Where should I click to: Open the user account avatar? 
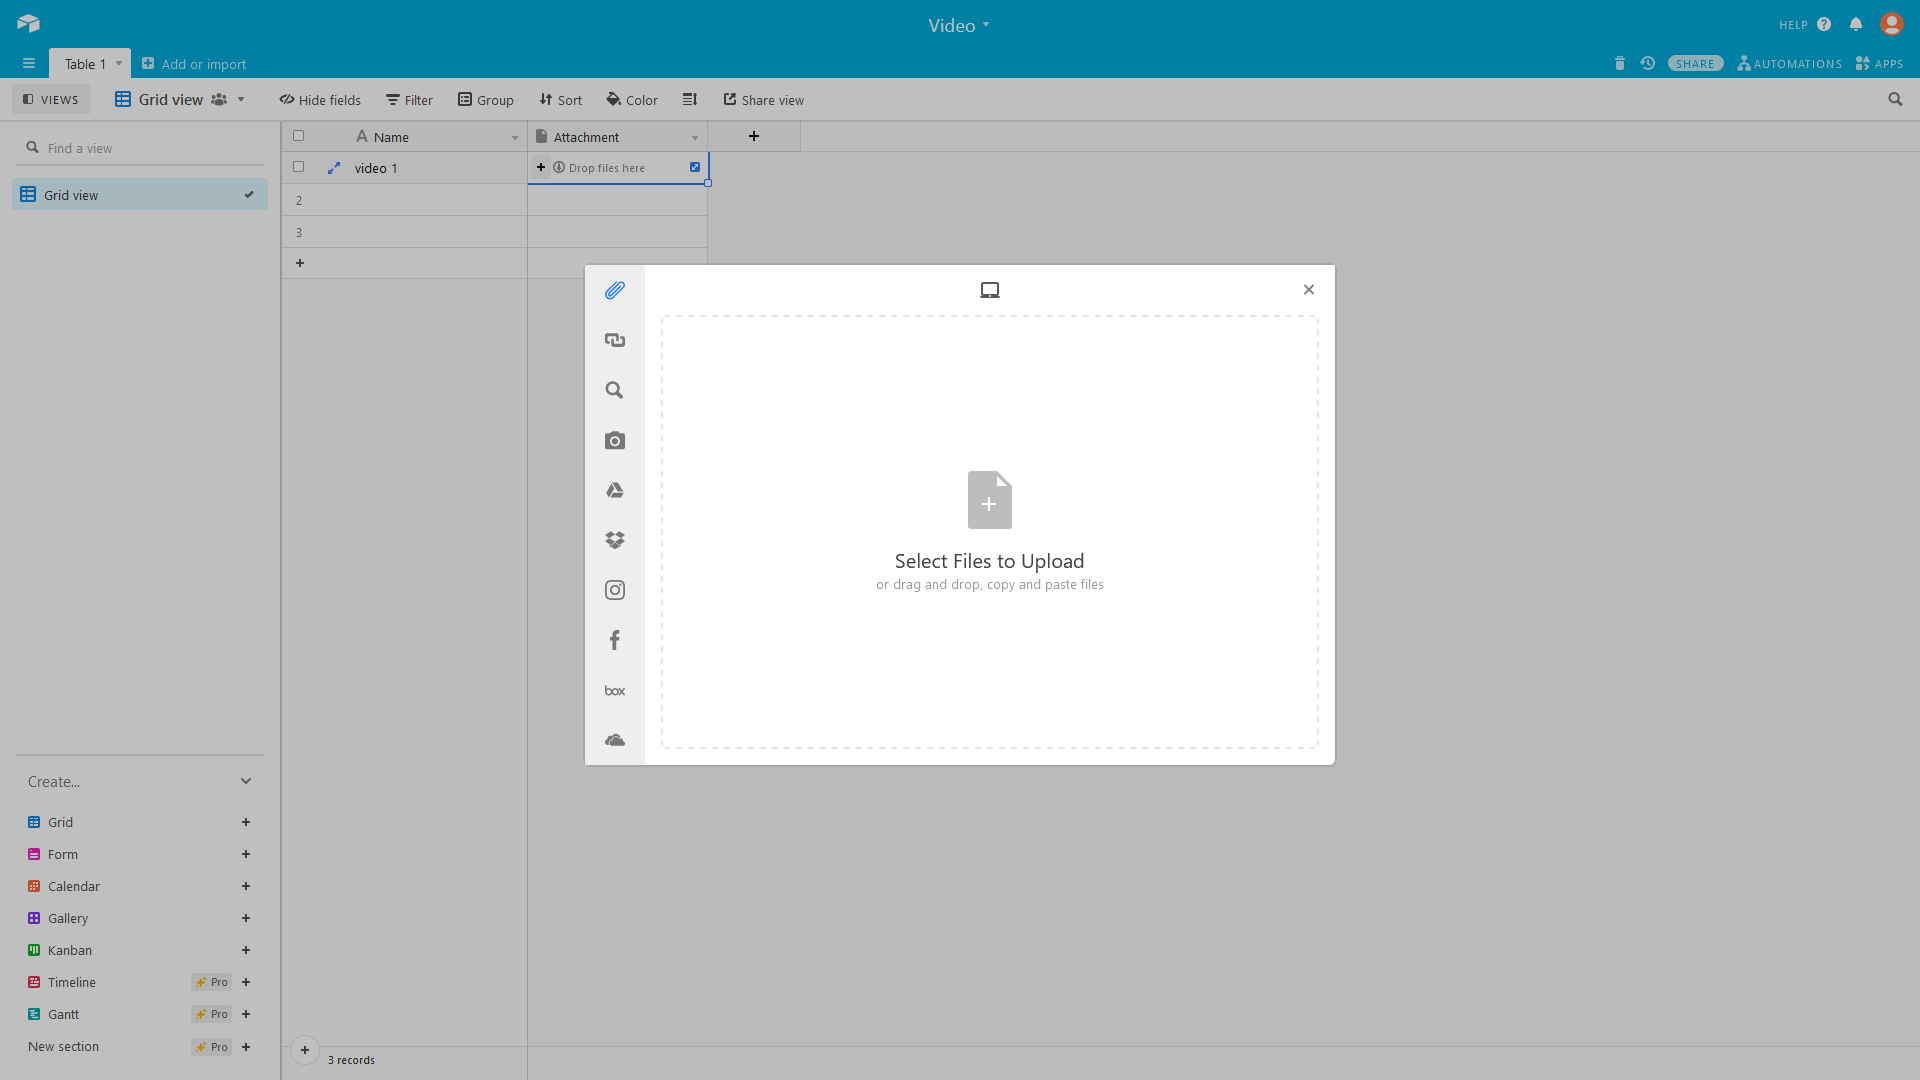(1891, 24)
